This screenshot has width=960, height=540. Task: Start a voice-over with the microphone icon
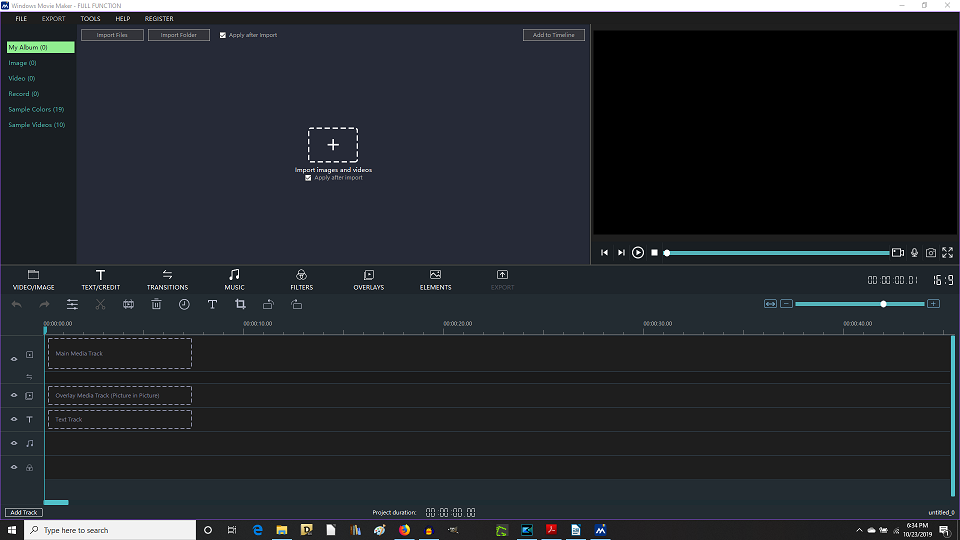coord(915,252)
